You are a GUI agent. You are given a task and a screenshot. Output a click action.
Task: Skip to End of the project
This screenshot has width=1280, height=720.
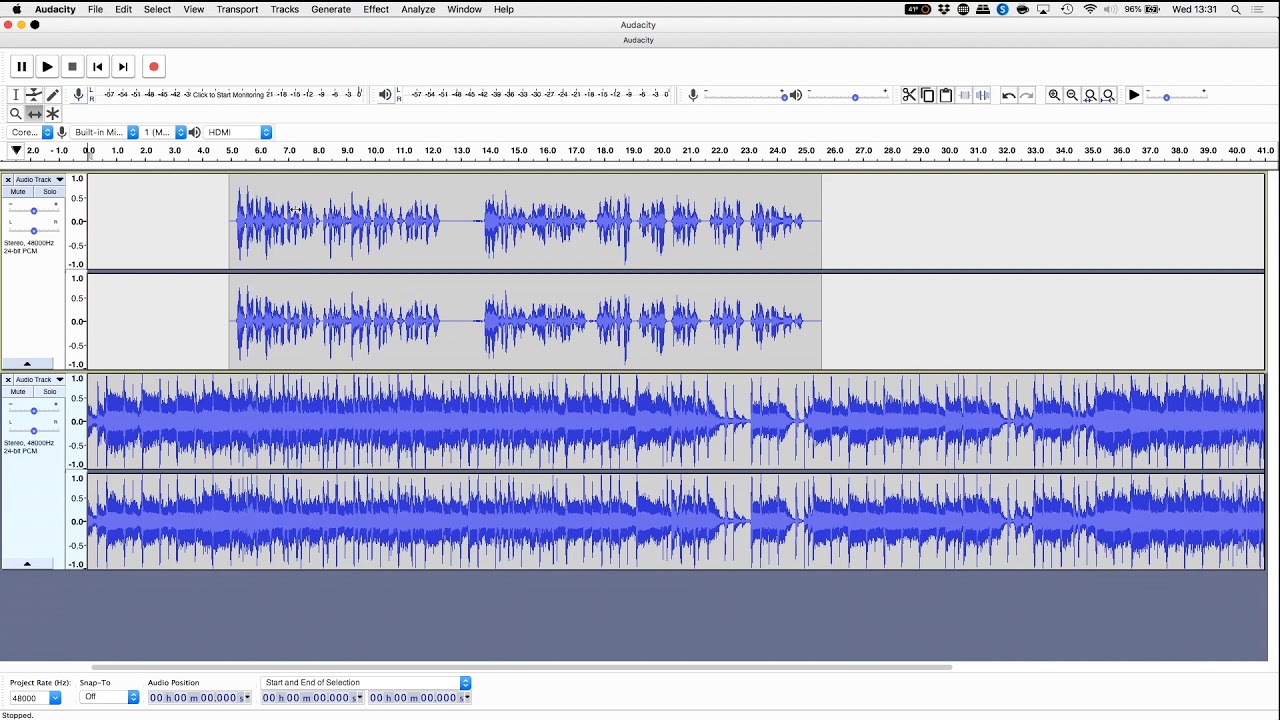tap(123, 67)
